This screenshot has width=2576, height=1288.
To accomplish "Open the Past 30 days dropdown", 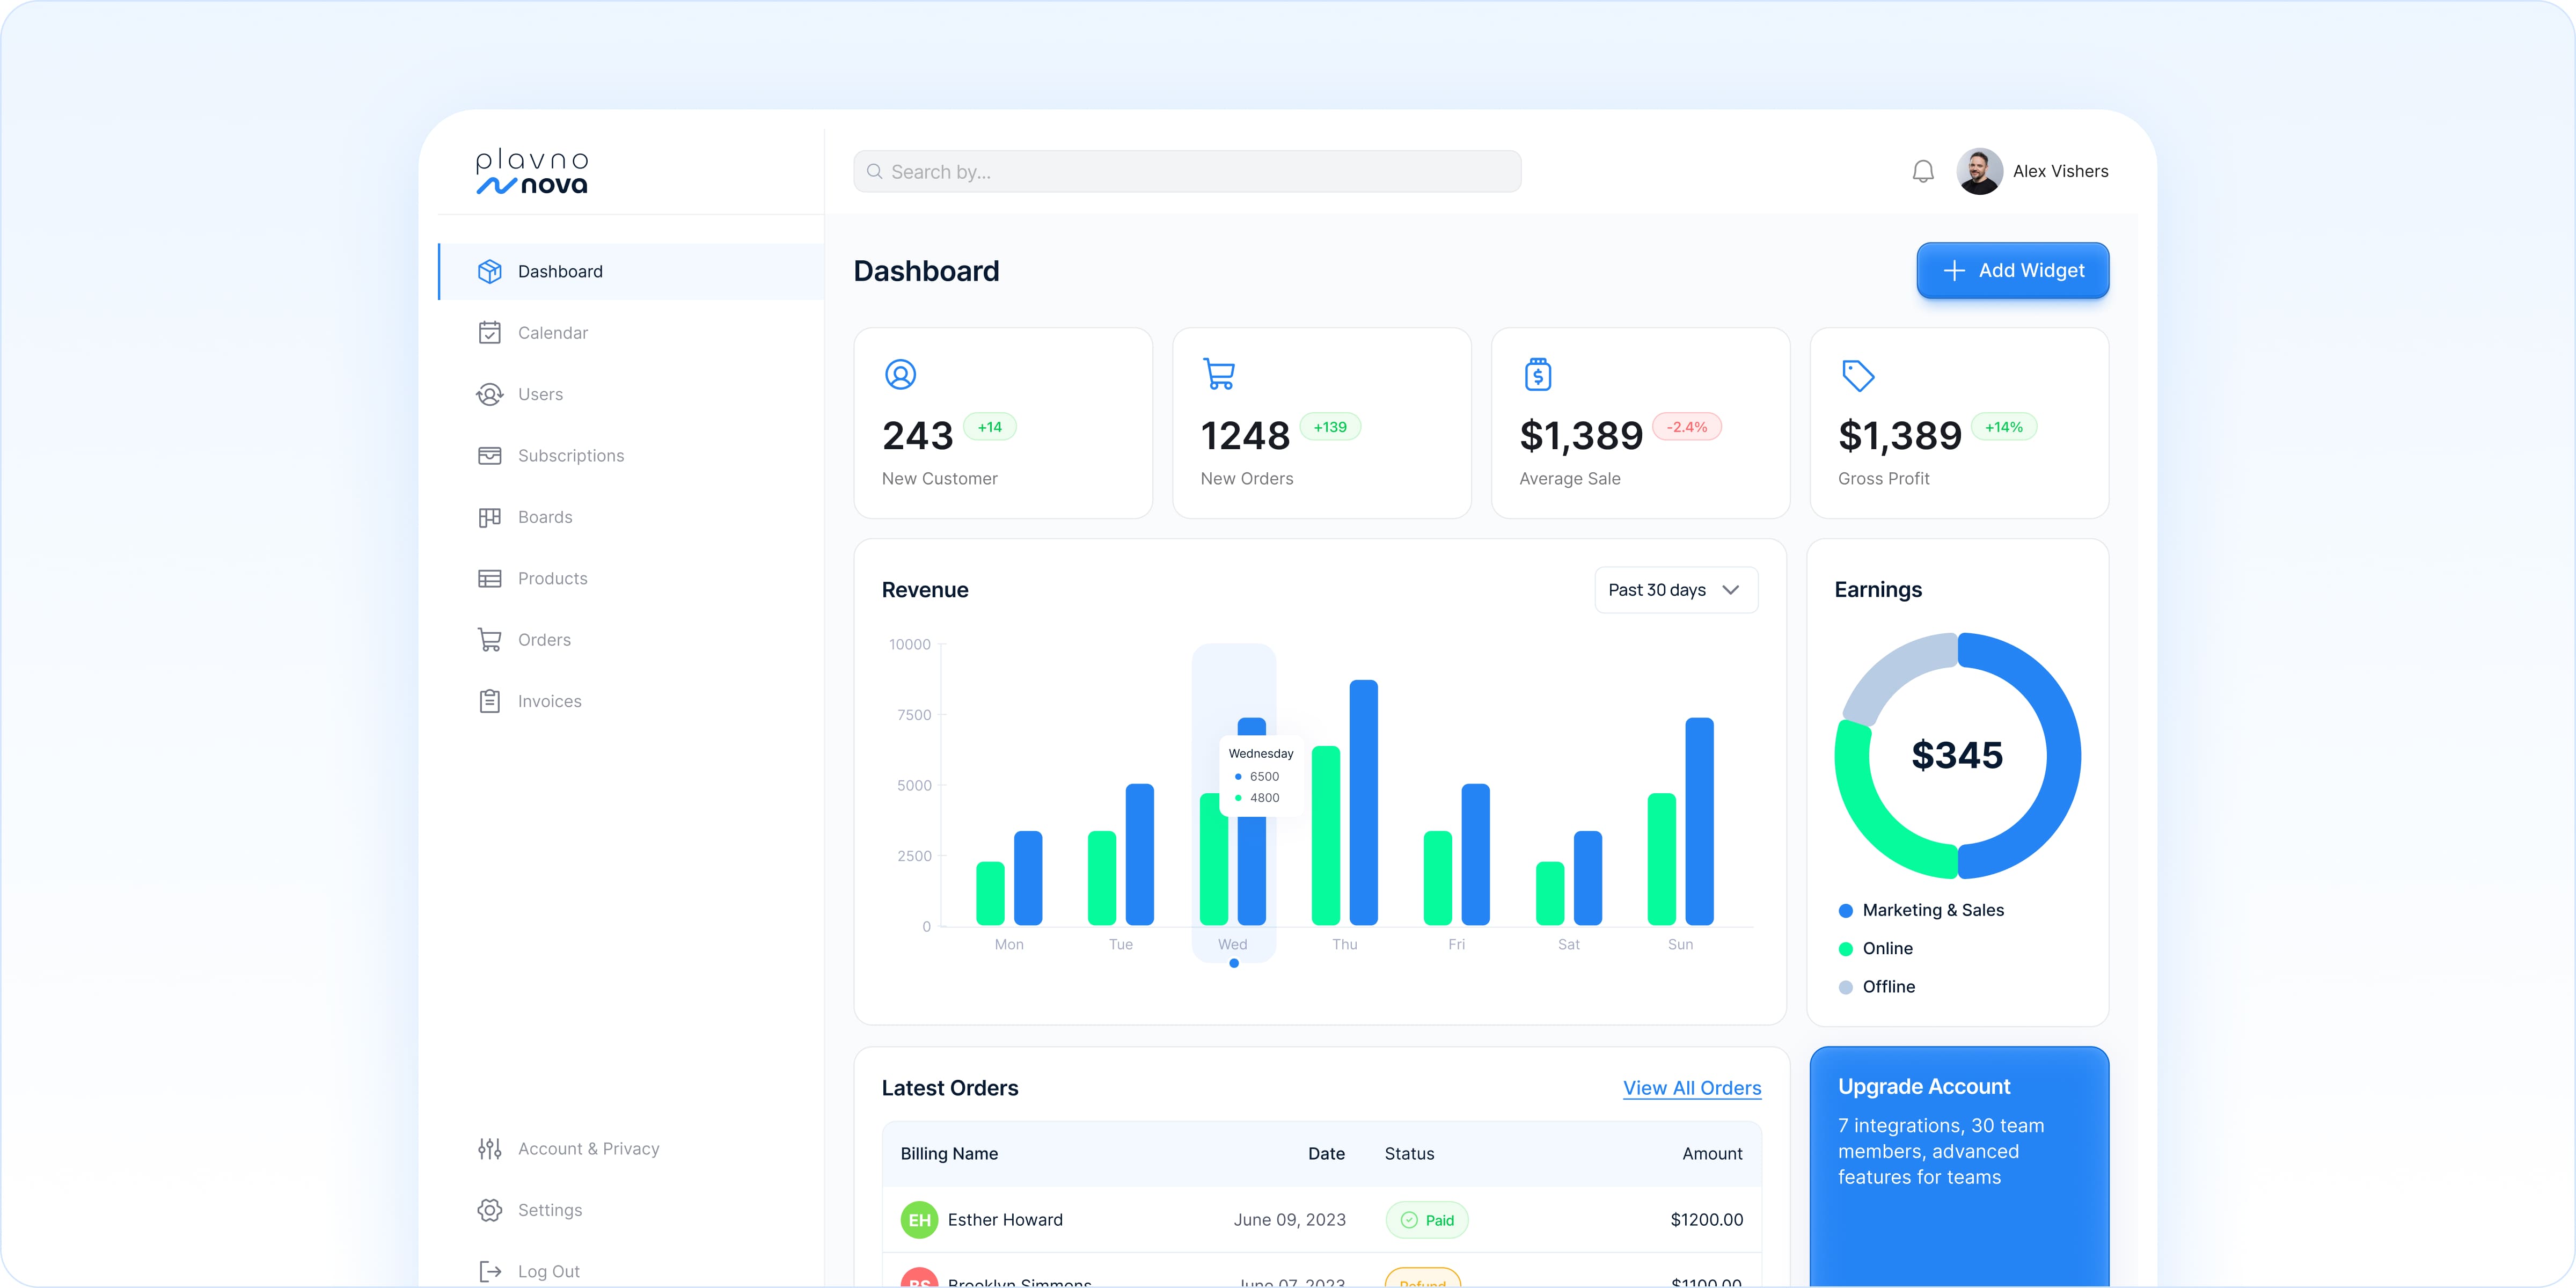I will [x=1675, y=590].
